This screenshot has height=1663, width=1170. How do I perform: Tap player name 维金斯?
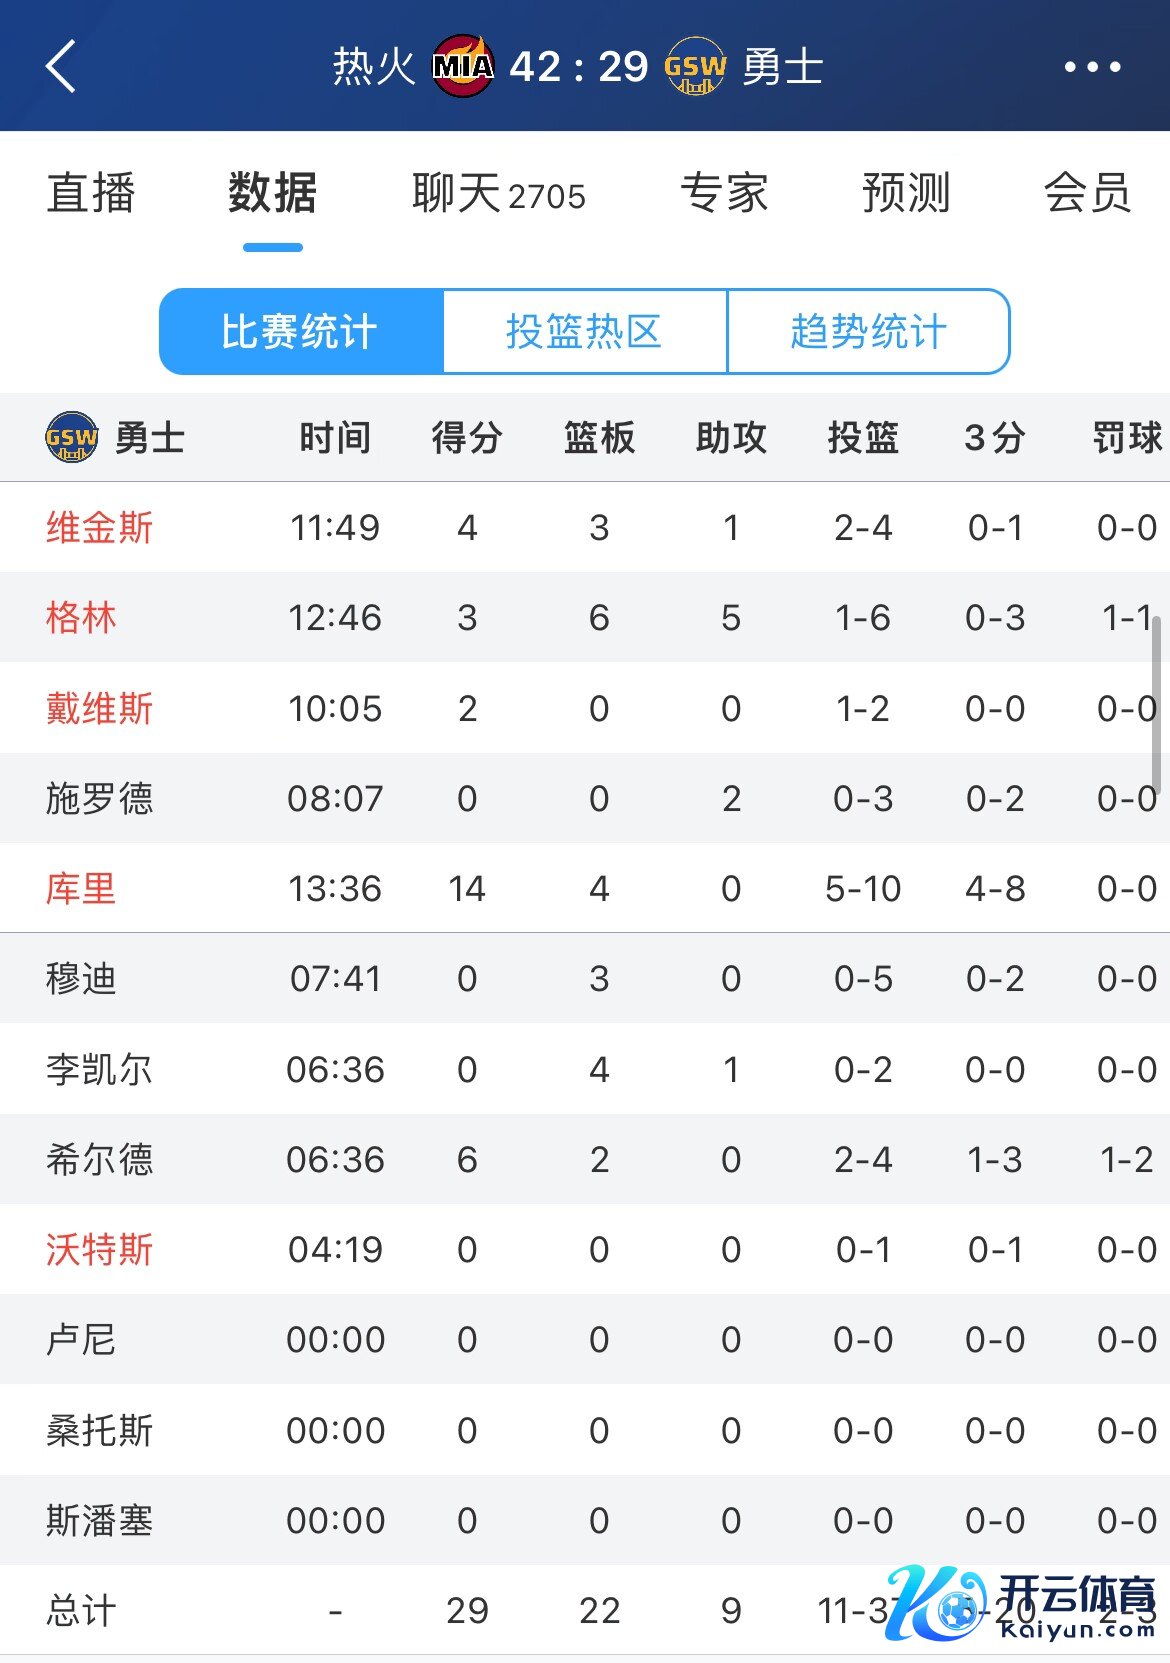pyautogui.click(x=99, y=527)
